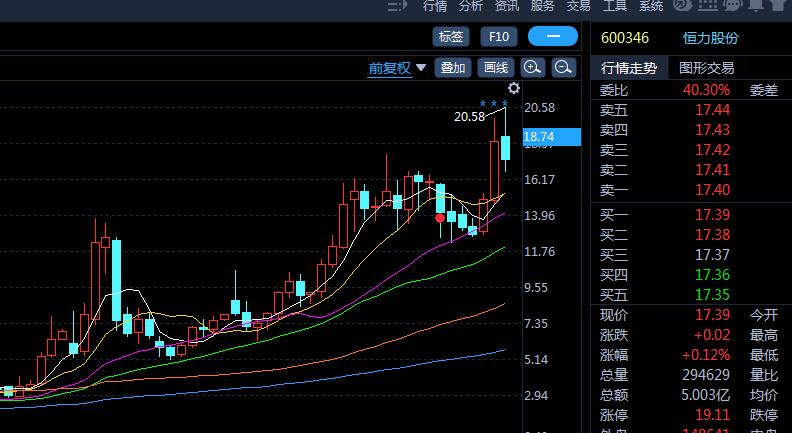The height and width of the screenshot is (433, 792).
Task: Toggle the 画线 drawing tools button
Action: click(495, 68)
